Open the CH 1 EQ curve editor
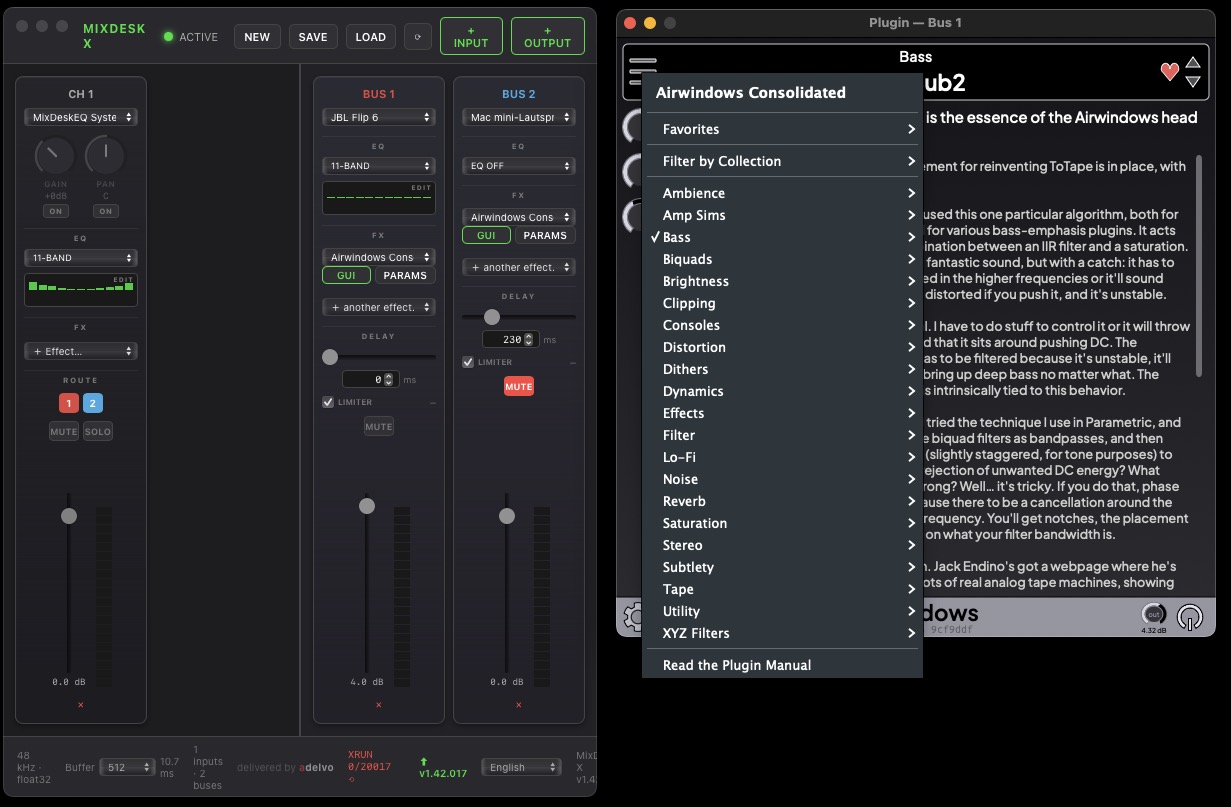Screen dimensions: 1231x807 (x=81, y=290)
